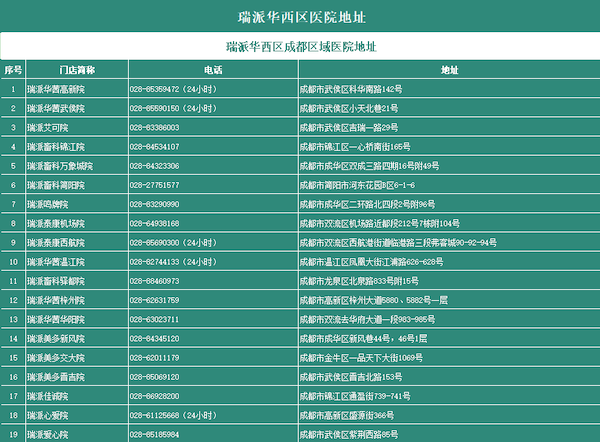This screenshot has width=600, height=442.
Task: Click the phone number 028-62631759
Action: [155, 300]
